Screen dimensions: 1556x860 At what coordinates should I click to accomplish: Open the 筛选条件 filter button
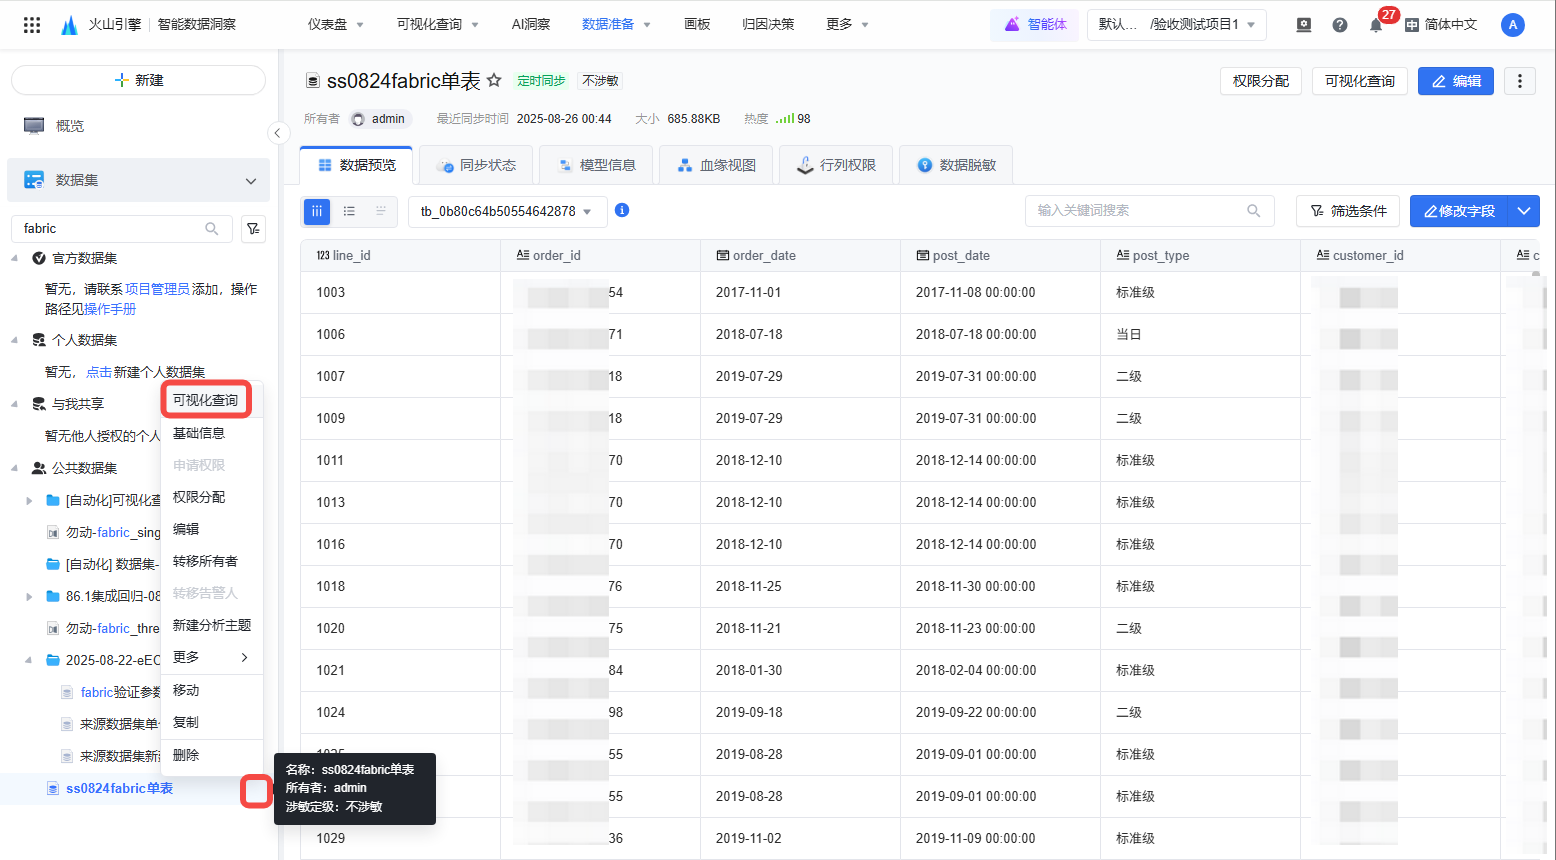(x=1348, y=211)
